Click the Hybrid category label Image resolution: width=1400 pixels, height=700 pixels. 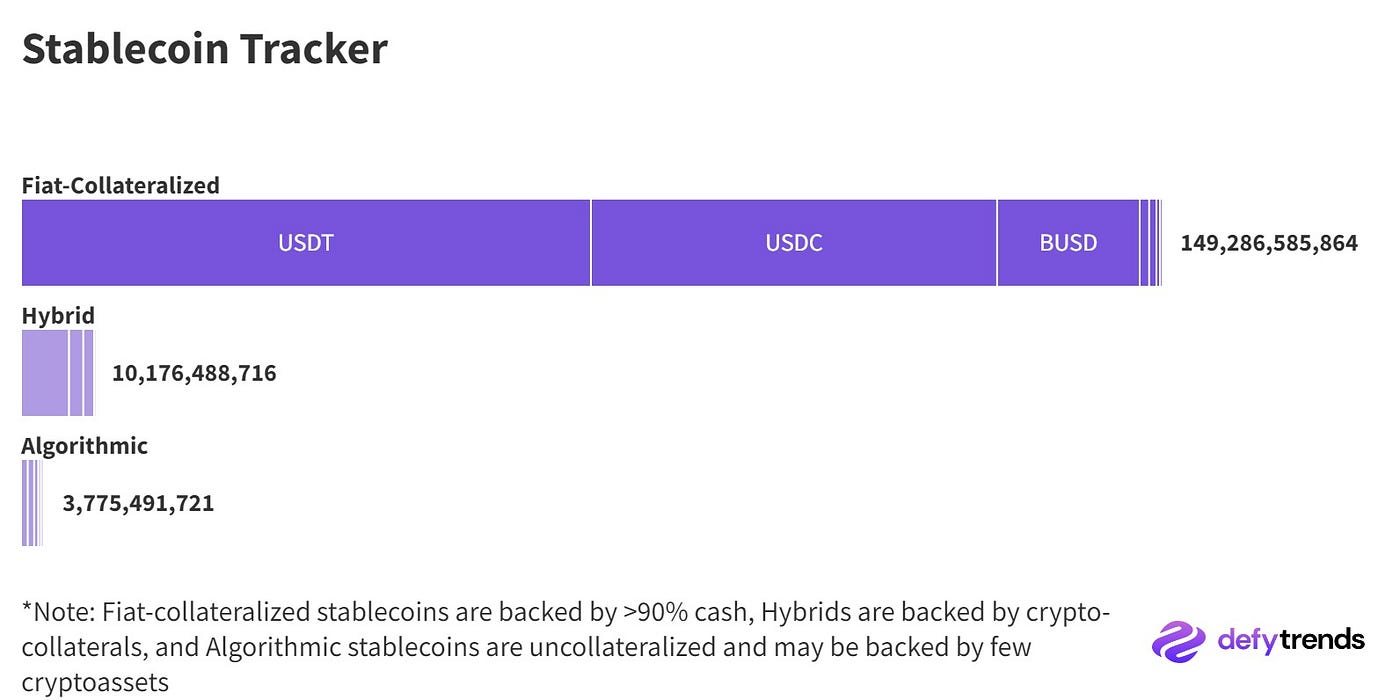pos(58,316)
